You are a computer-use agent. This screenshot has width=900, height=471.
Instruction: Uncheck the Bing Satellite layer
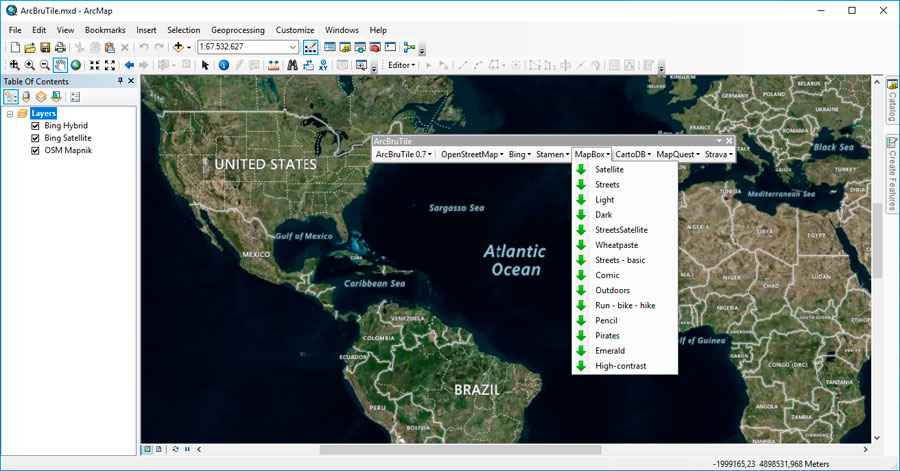pyautogui.click(x=35, y=138)
